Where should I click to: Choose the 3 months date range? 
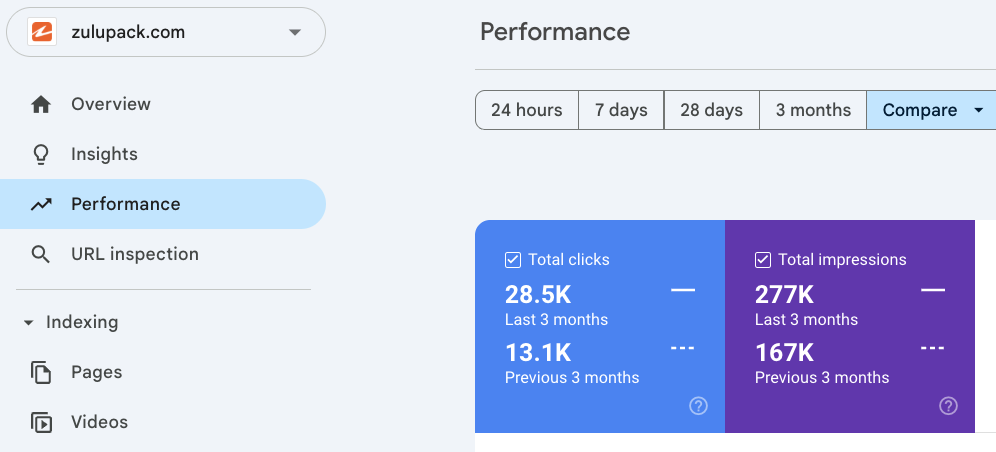[813, 110]
